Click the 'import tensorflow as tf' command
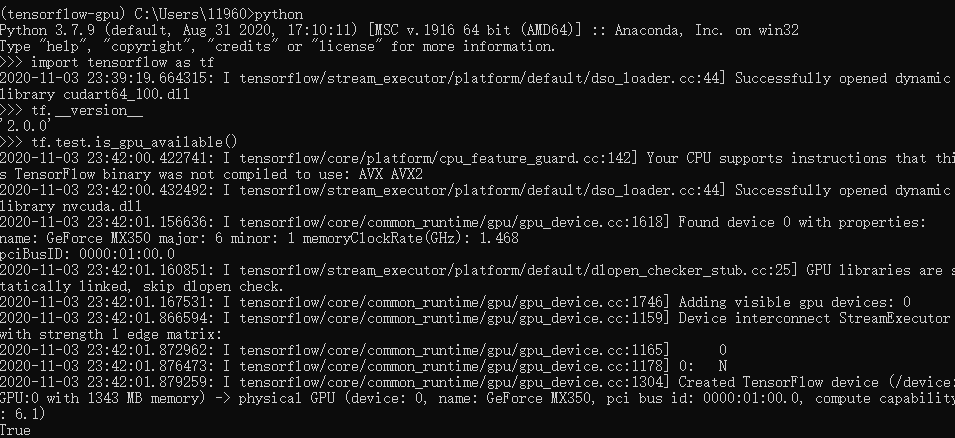 click(x=122, y=62)
